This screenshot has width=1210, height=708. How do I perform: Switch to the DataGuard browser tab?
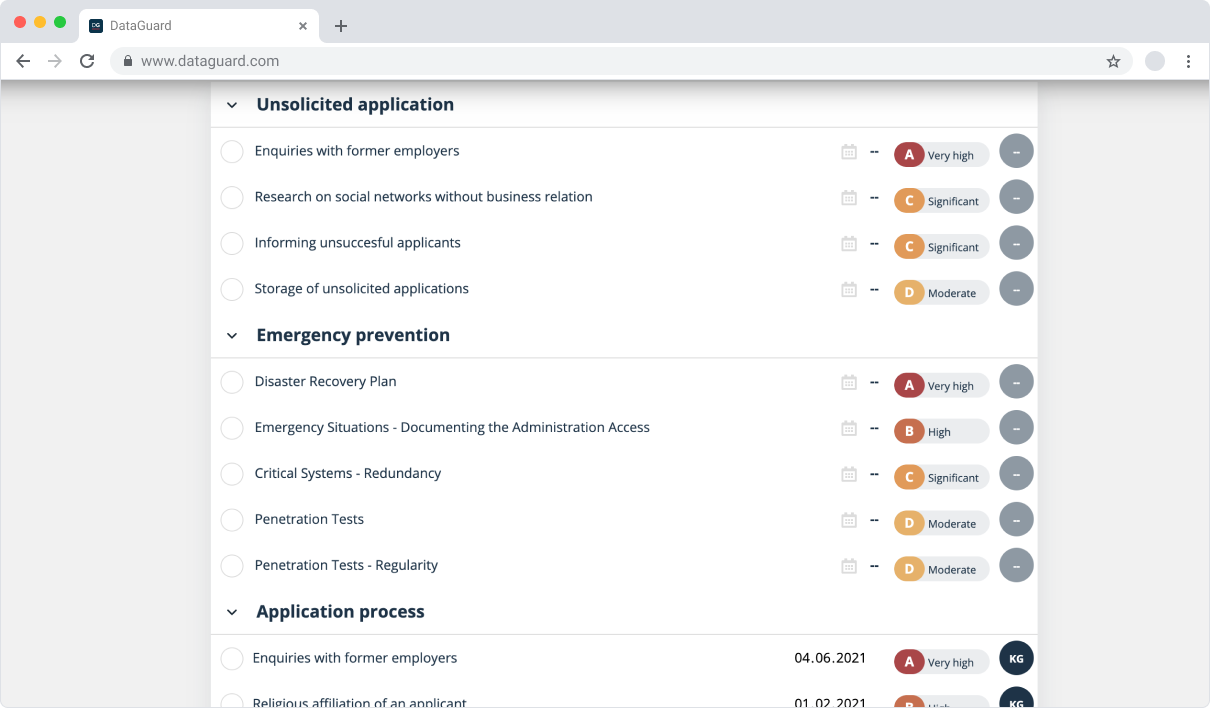(x=190, y=26)
